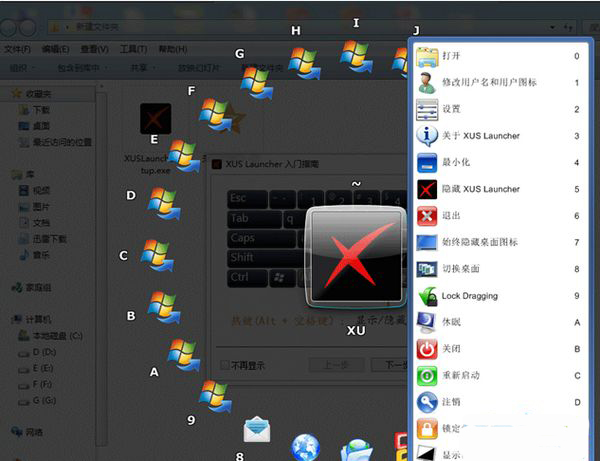Click 下一步 button in guide dialog
Screen dimensions: 600x461
390,365
